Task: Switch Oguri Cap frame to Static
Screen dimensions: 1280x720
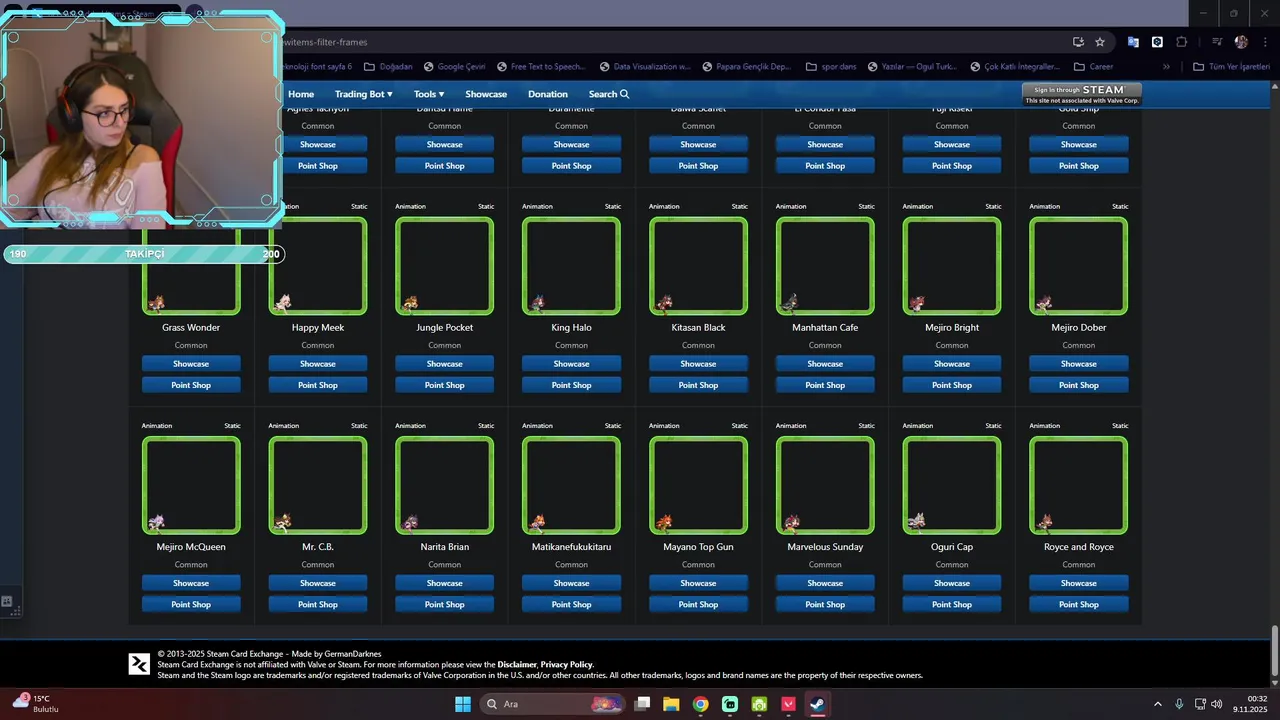Action: (993, 426)
